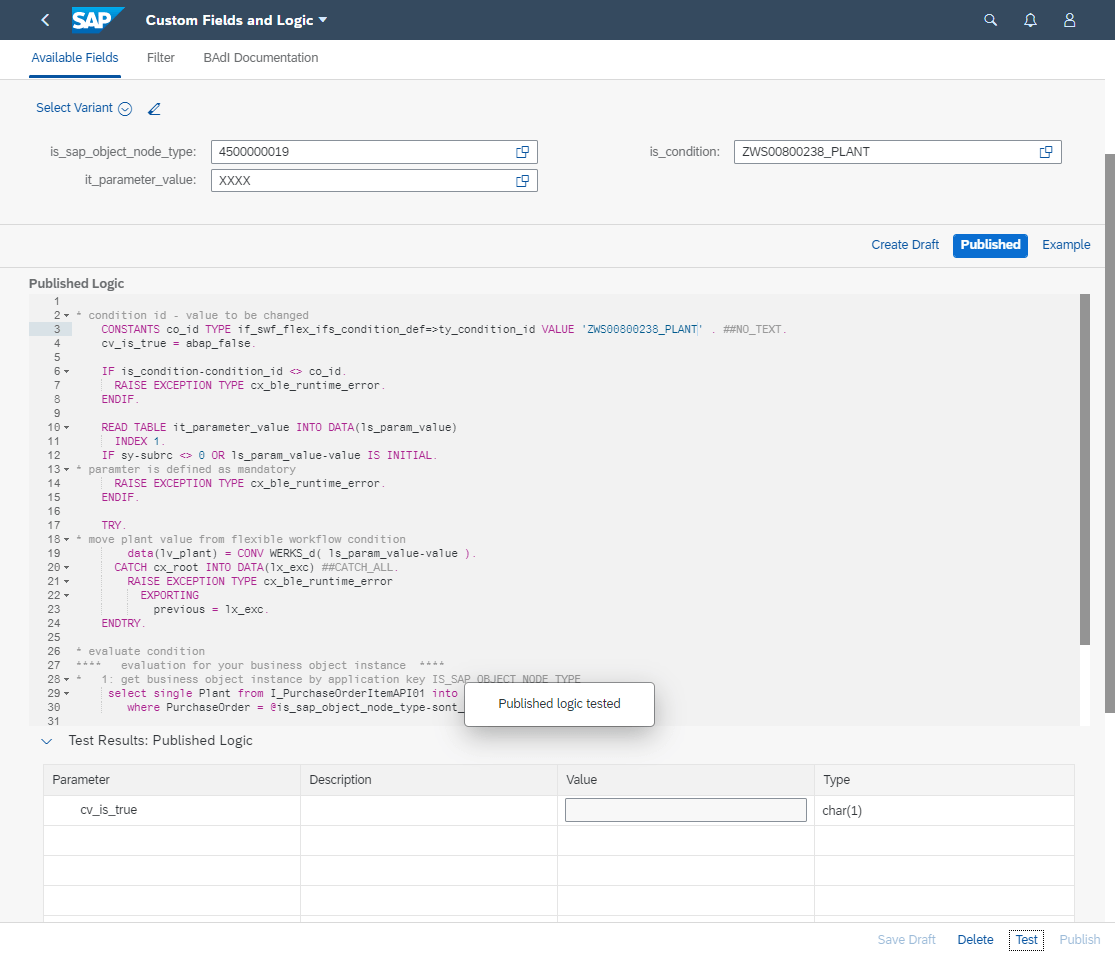Open notifications via the bell icon

[1030, 20]
